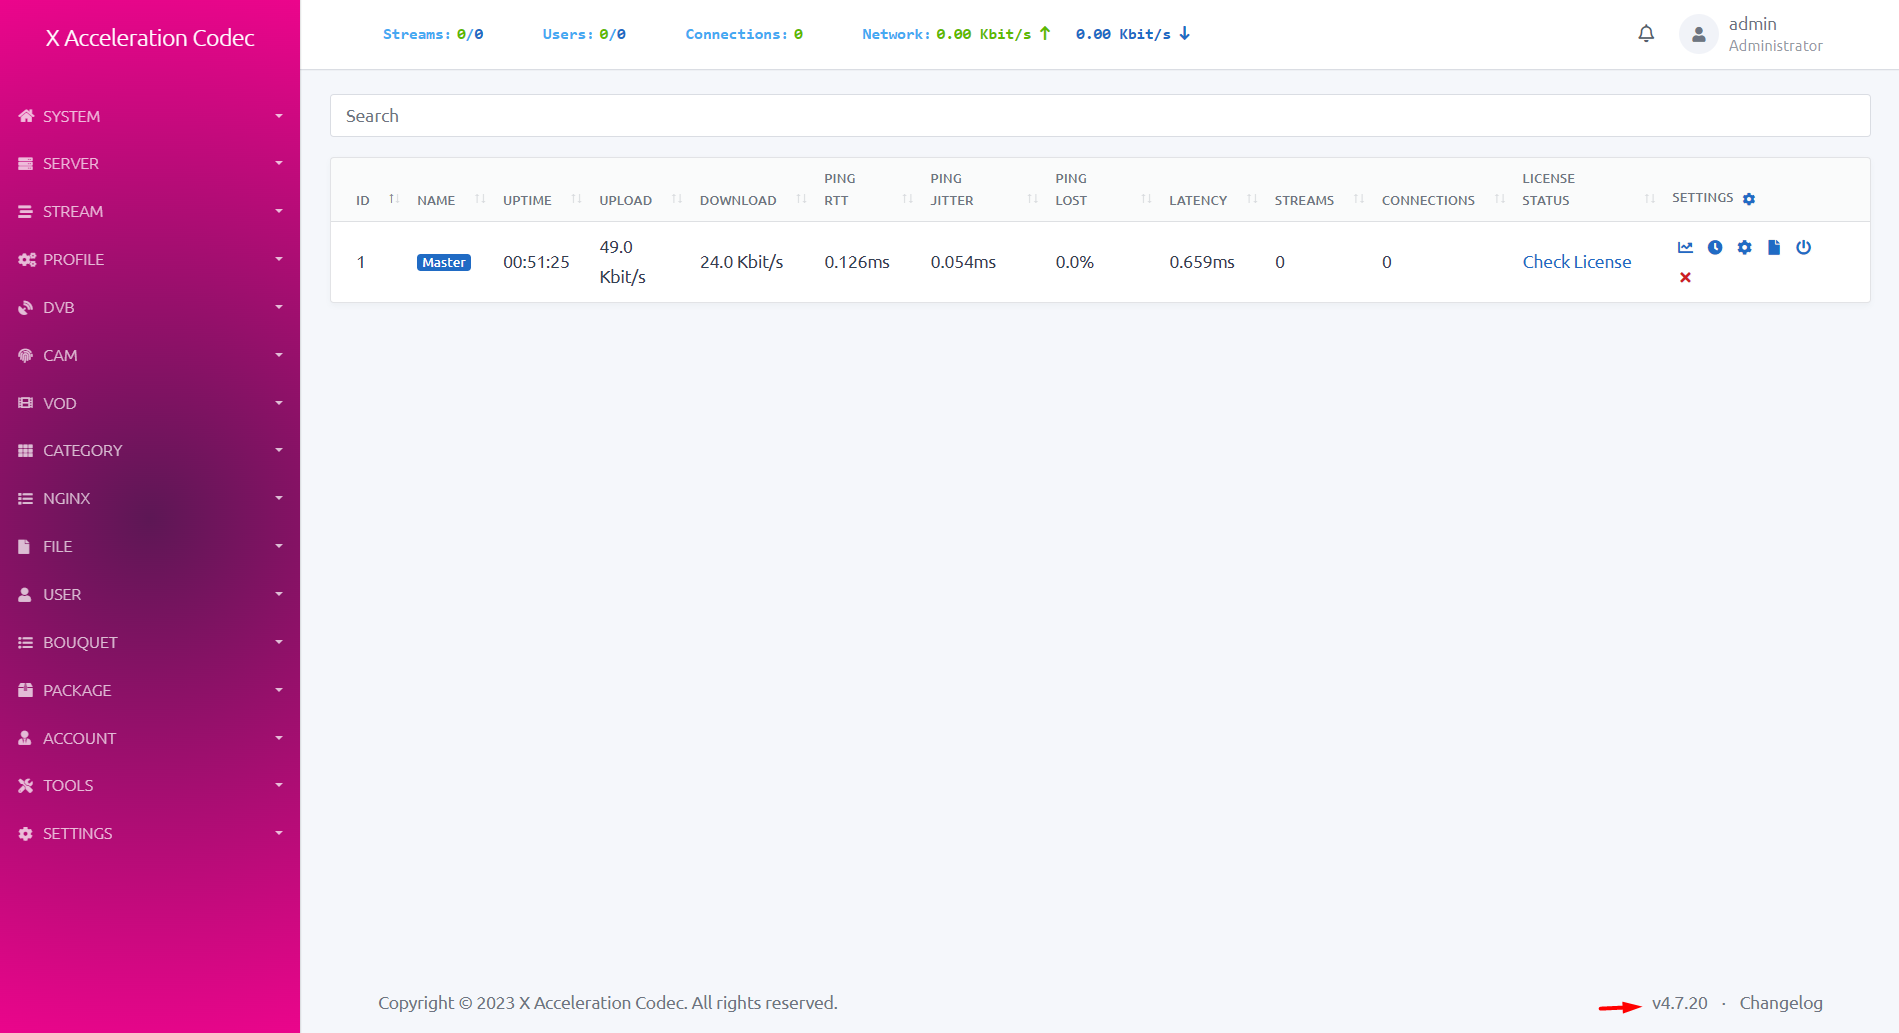Open the FILE menu item
Viewport: 1899px width, 1033px height.
tap(150, 547)
